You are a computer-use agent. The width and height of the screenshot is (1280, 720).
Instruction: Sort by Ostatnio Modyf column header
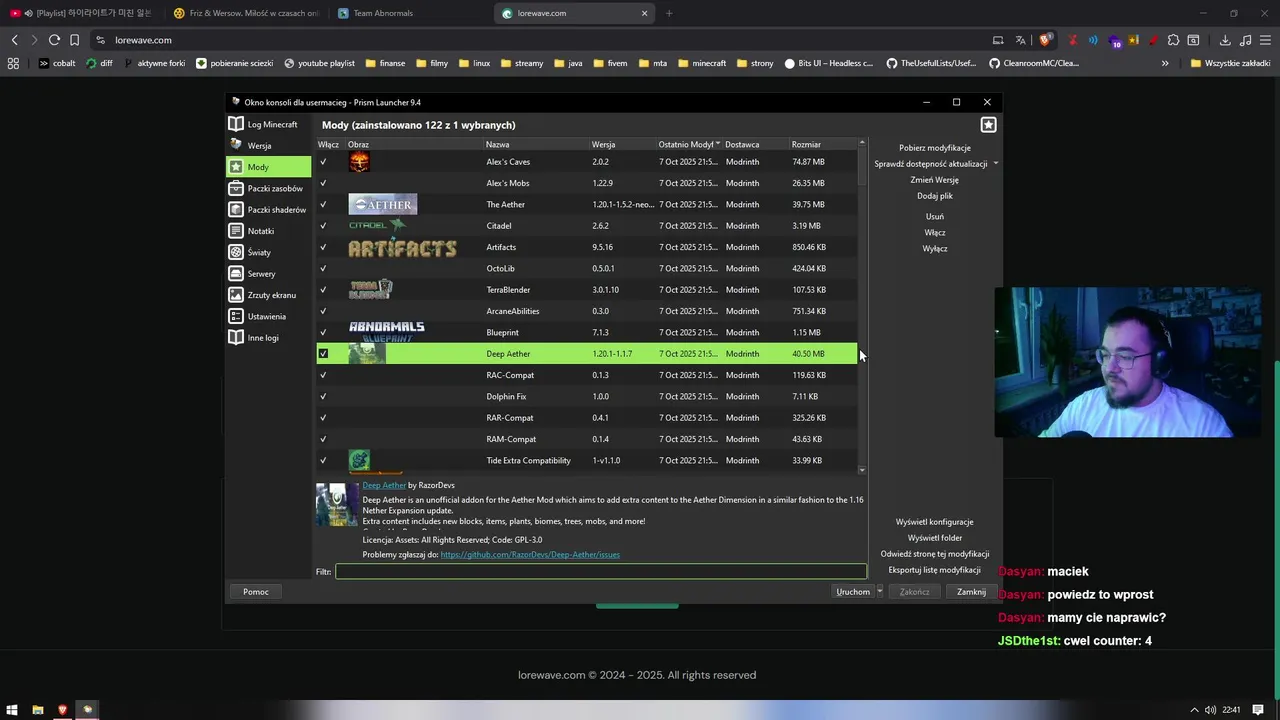(689, 144)
